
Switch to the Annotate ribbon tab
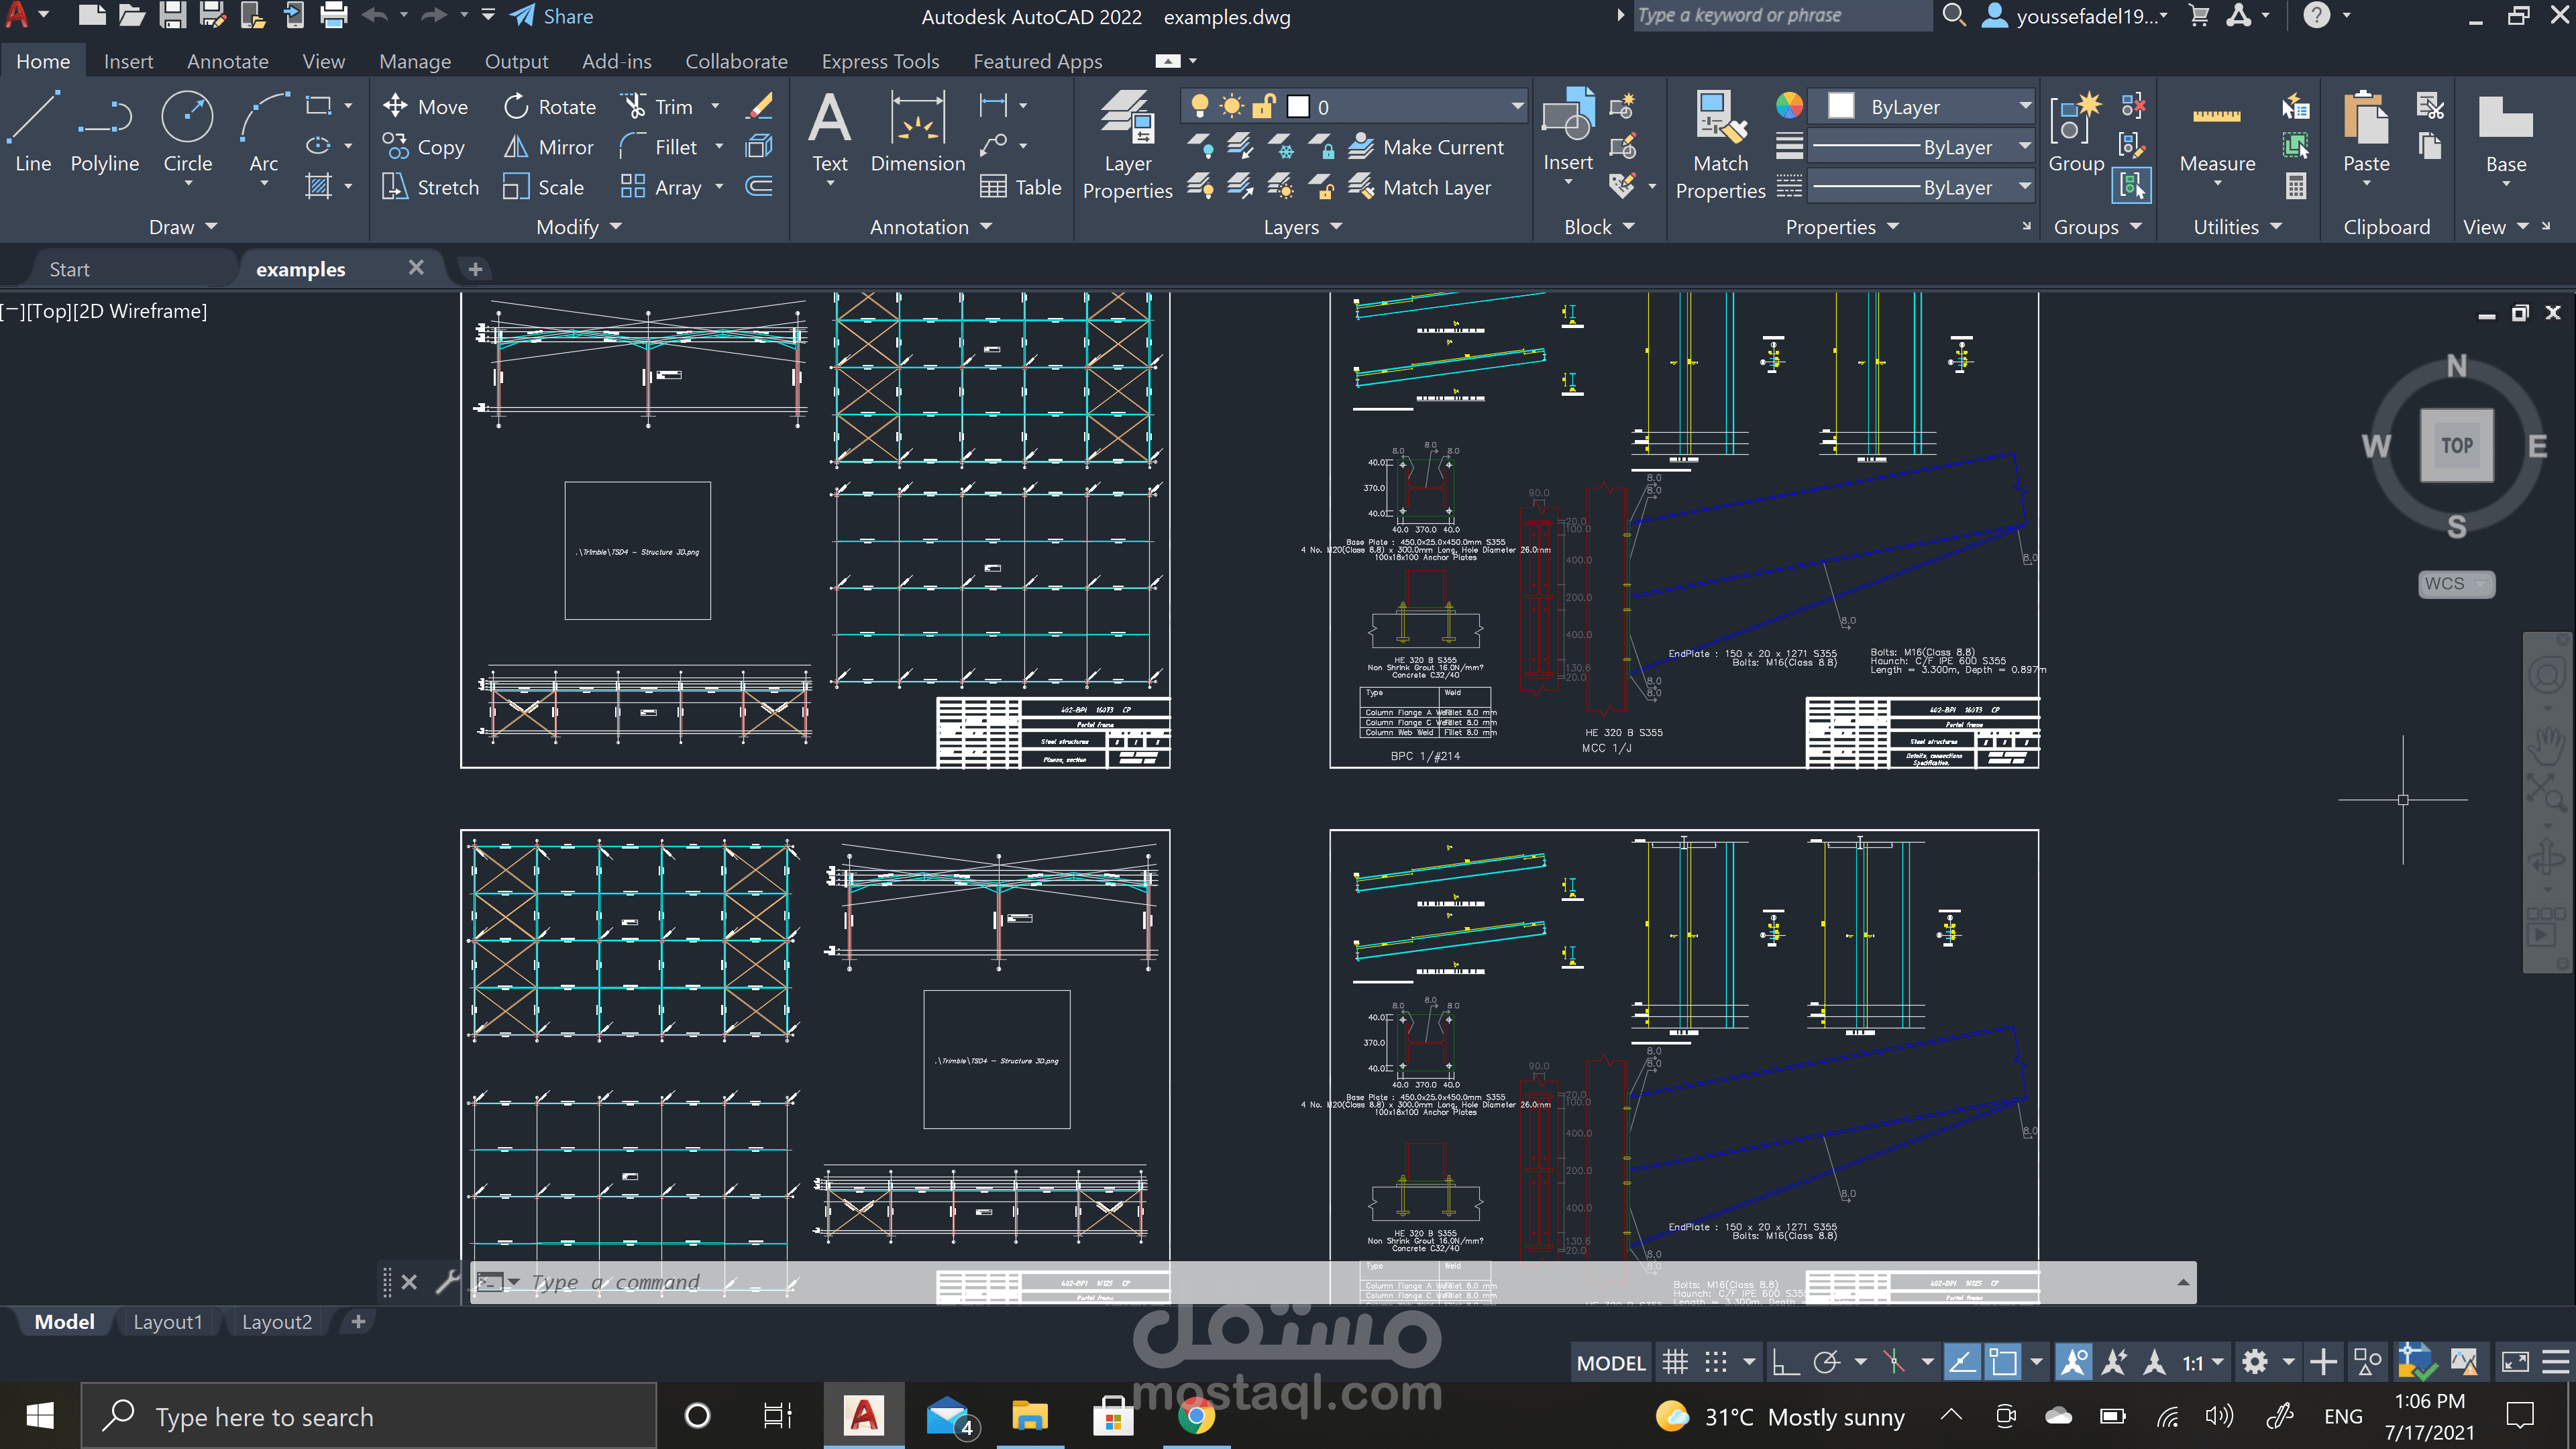point(227,61)
